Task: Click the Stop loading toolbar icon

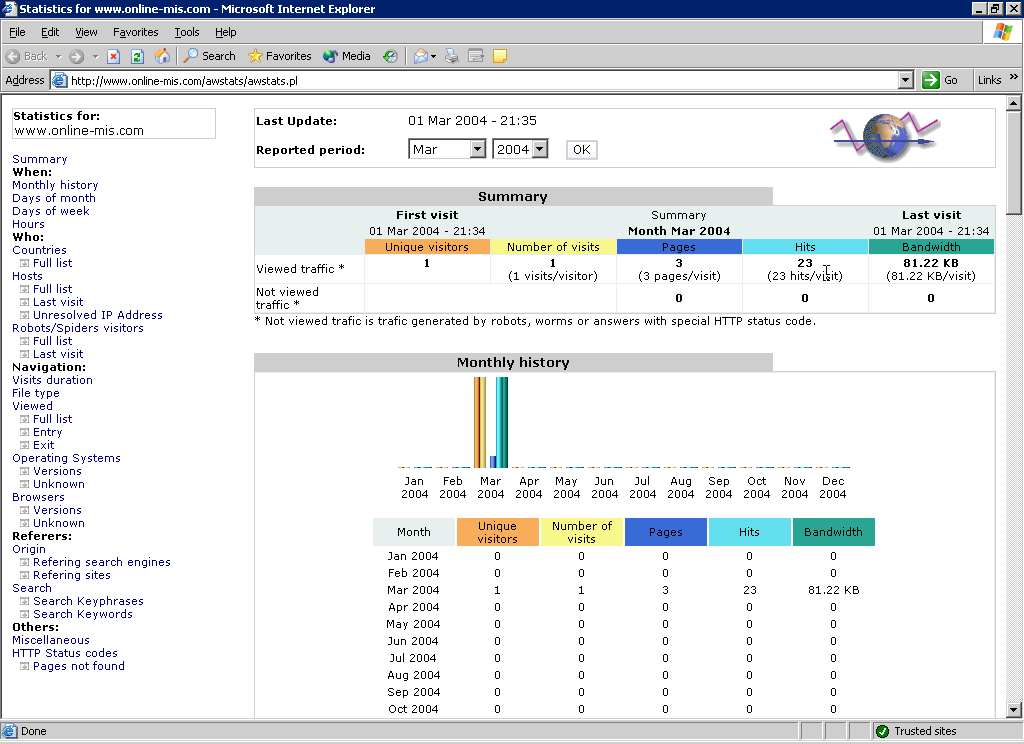Action: click(x=114, y=56)
